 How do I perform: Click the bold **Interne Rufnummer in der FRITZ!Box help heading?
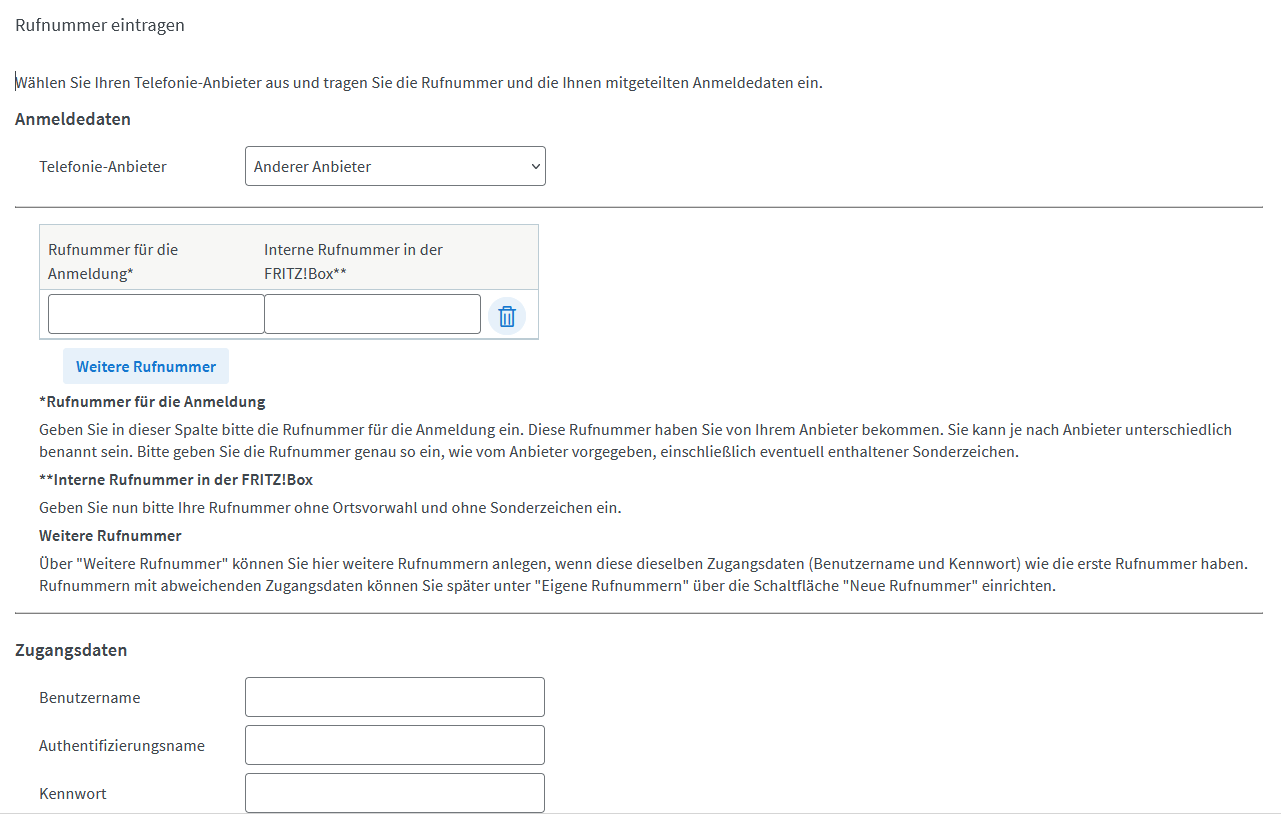(x=176, y=480)
